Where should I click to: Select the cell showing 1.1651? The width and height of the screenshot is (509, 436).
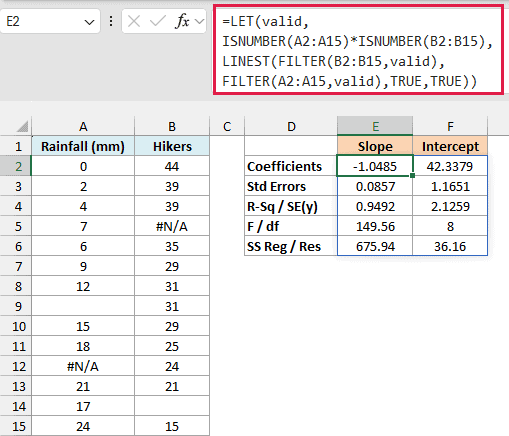tap(450, 186)
